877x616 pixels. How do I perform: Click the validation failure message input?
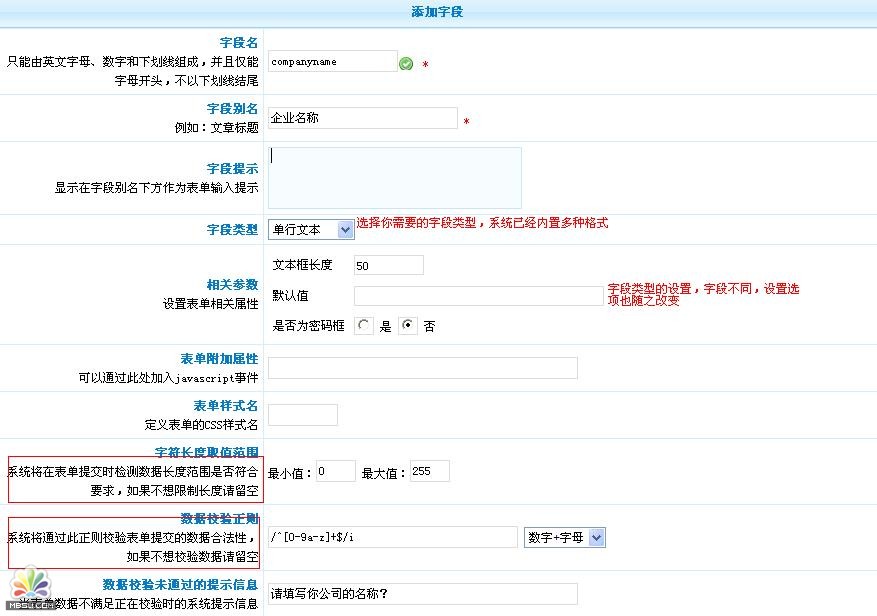[x=422, y=594]
